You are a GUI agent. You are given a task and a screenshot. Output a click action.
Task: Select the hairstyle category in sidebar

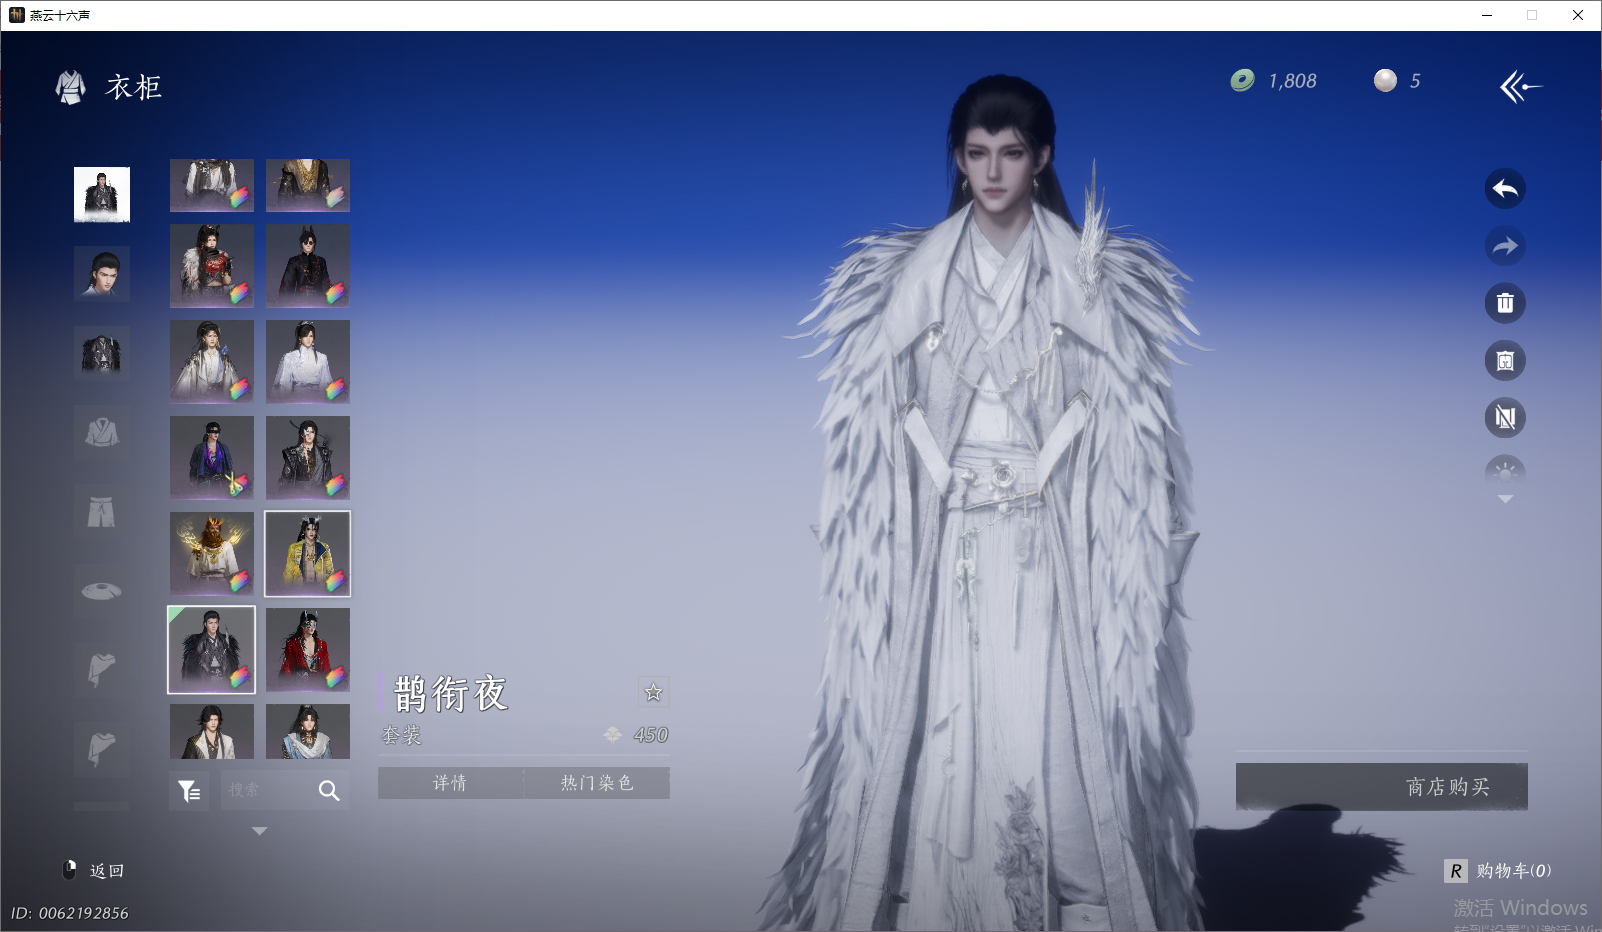click(x=102, y=273)
